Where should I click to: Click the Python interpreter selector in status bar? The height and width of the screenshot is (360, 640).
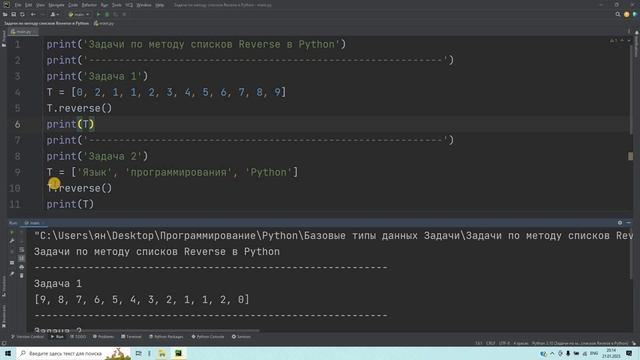coord(580,343)
